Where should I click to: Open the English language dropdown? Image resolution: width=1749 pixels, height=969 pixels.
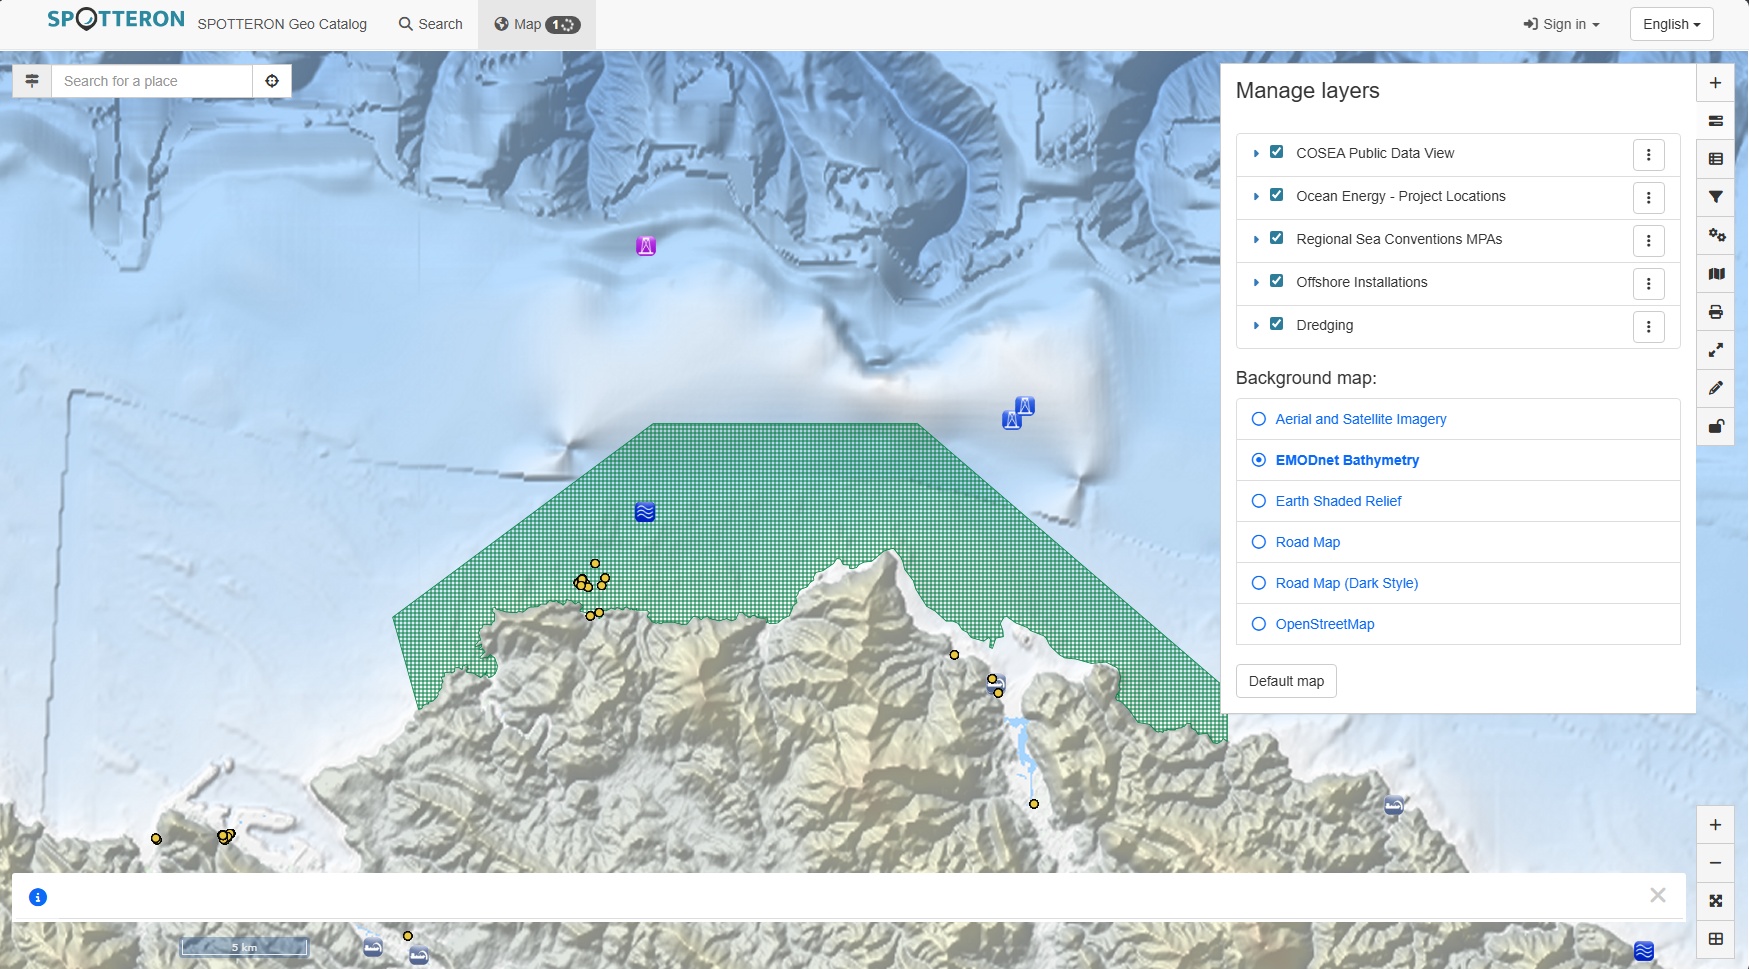[x=1670, y=23]
